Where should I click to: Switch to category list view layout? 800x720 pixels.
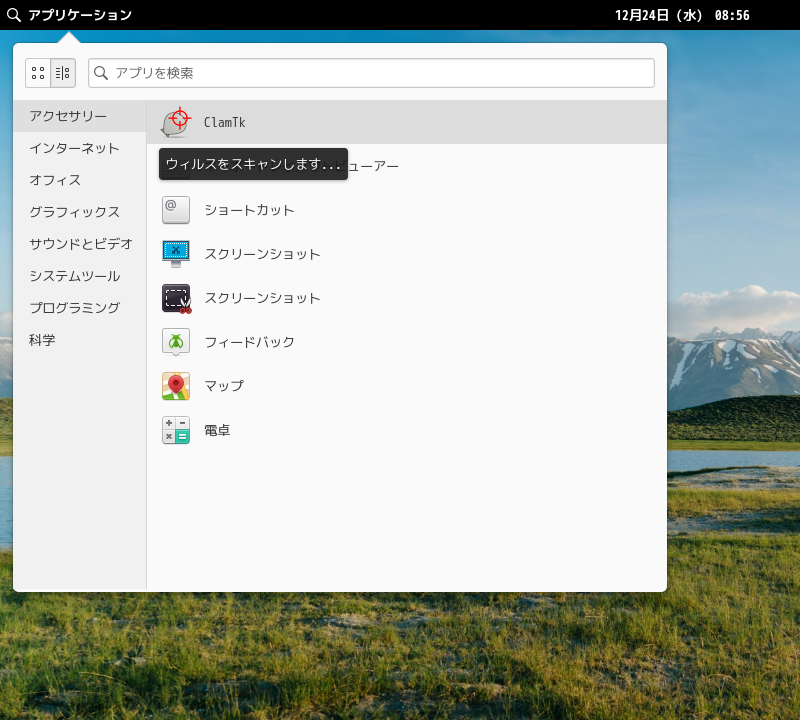coord(63,73)
